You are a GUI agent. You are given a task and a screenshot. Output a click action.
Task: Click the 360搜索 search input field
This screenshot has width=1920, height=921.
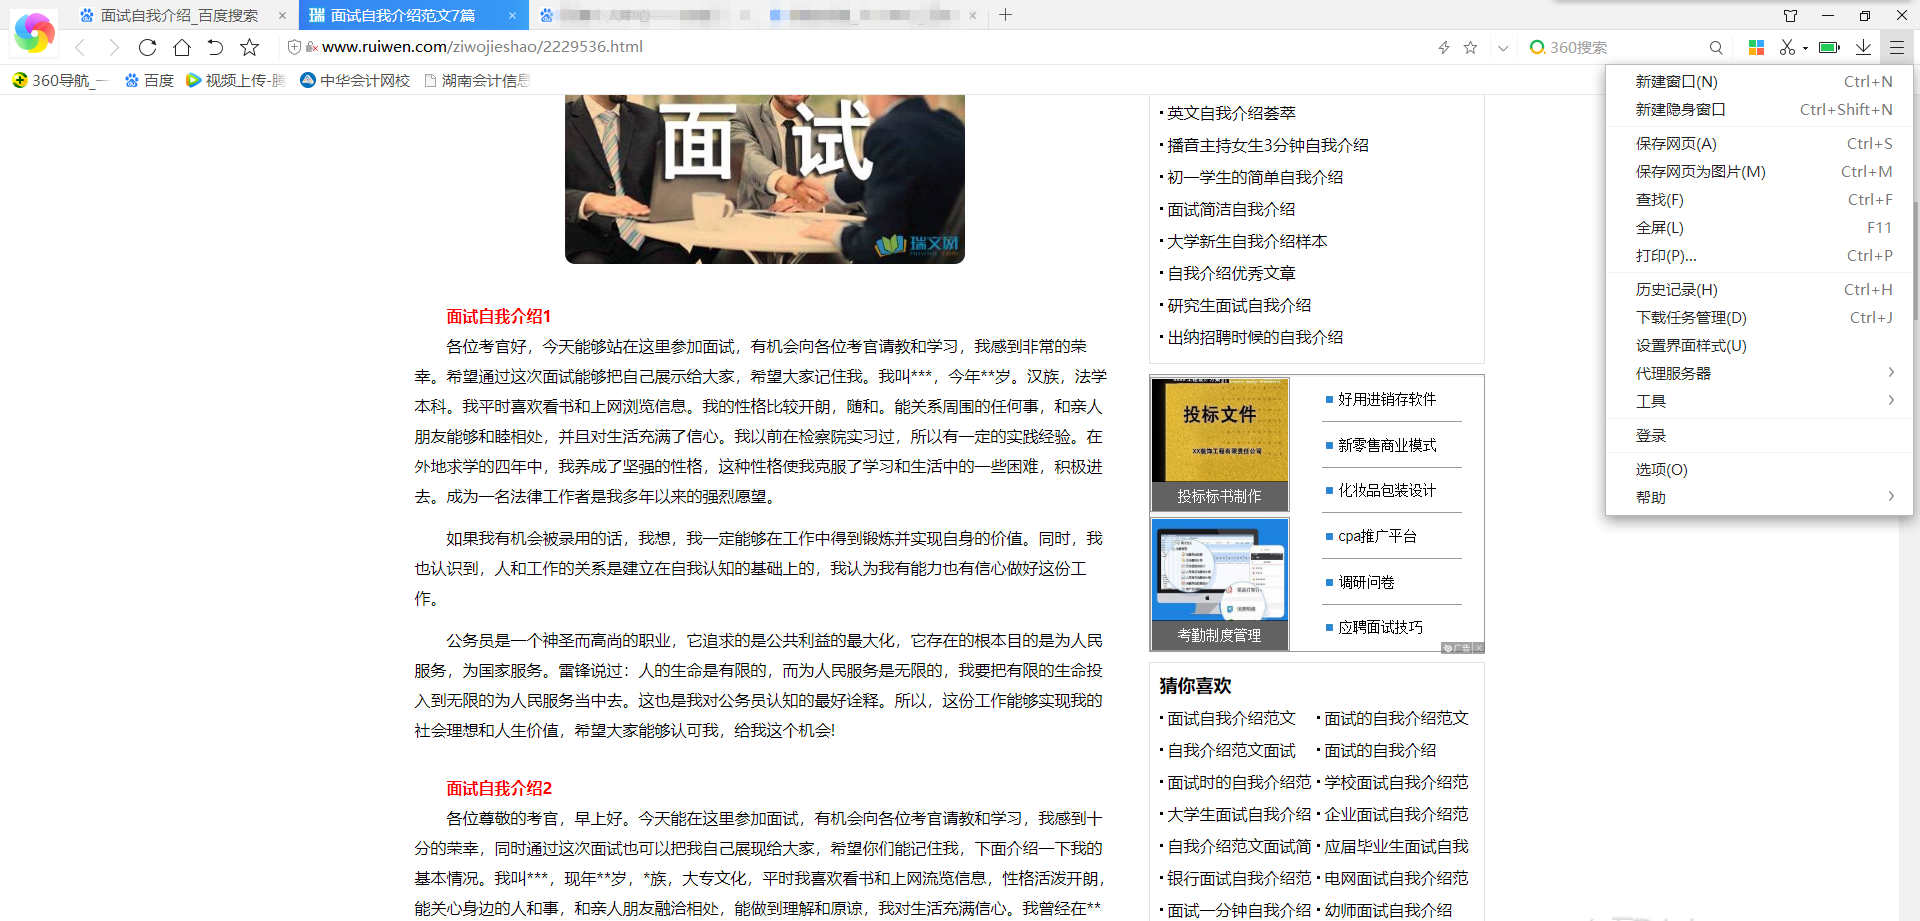pos(1620,47)
